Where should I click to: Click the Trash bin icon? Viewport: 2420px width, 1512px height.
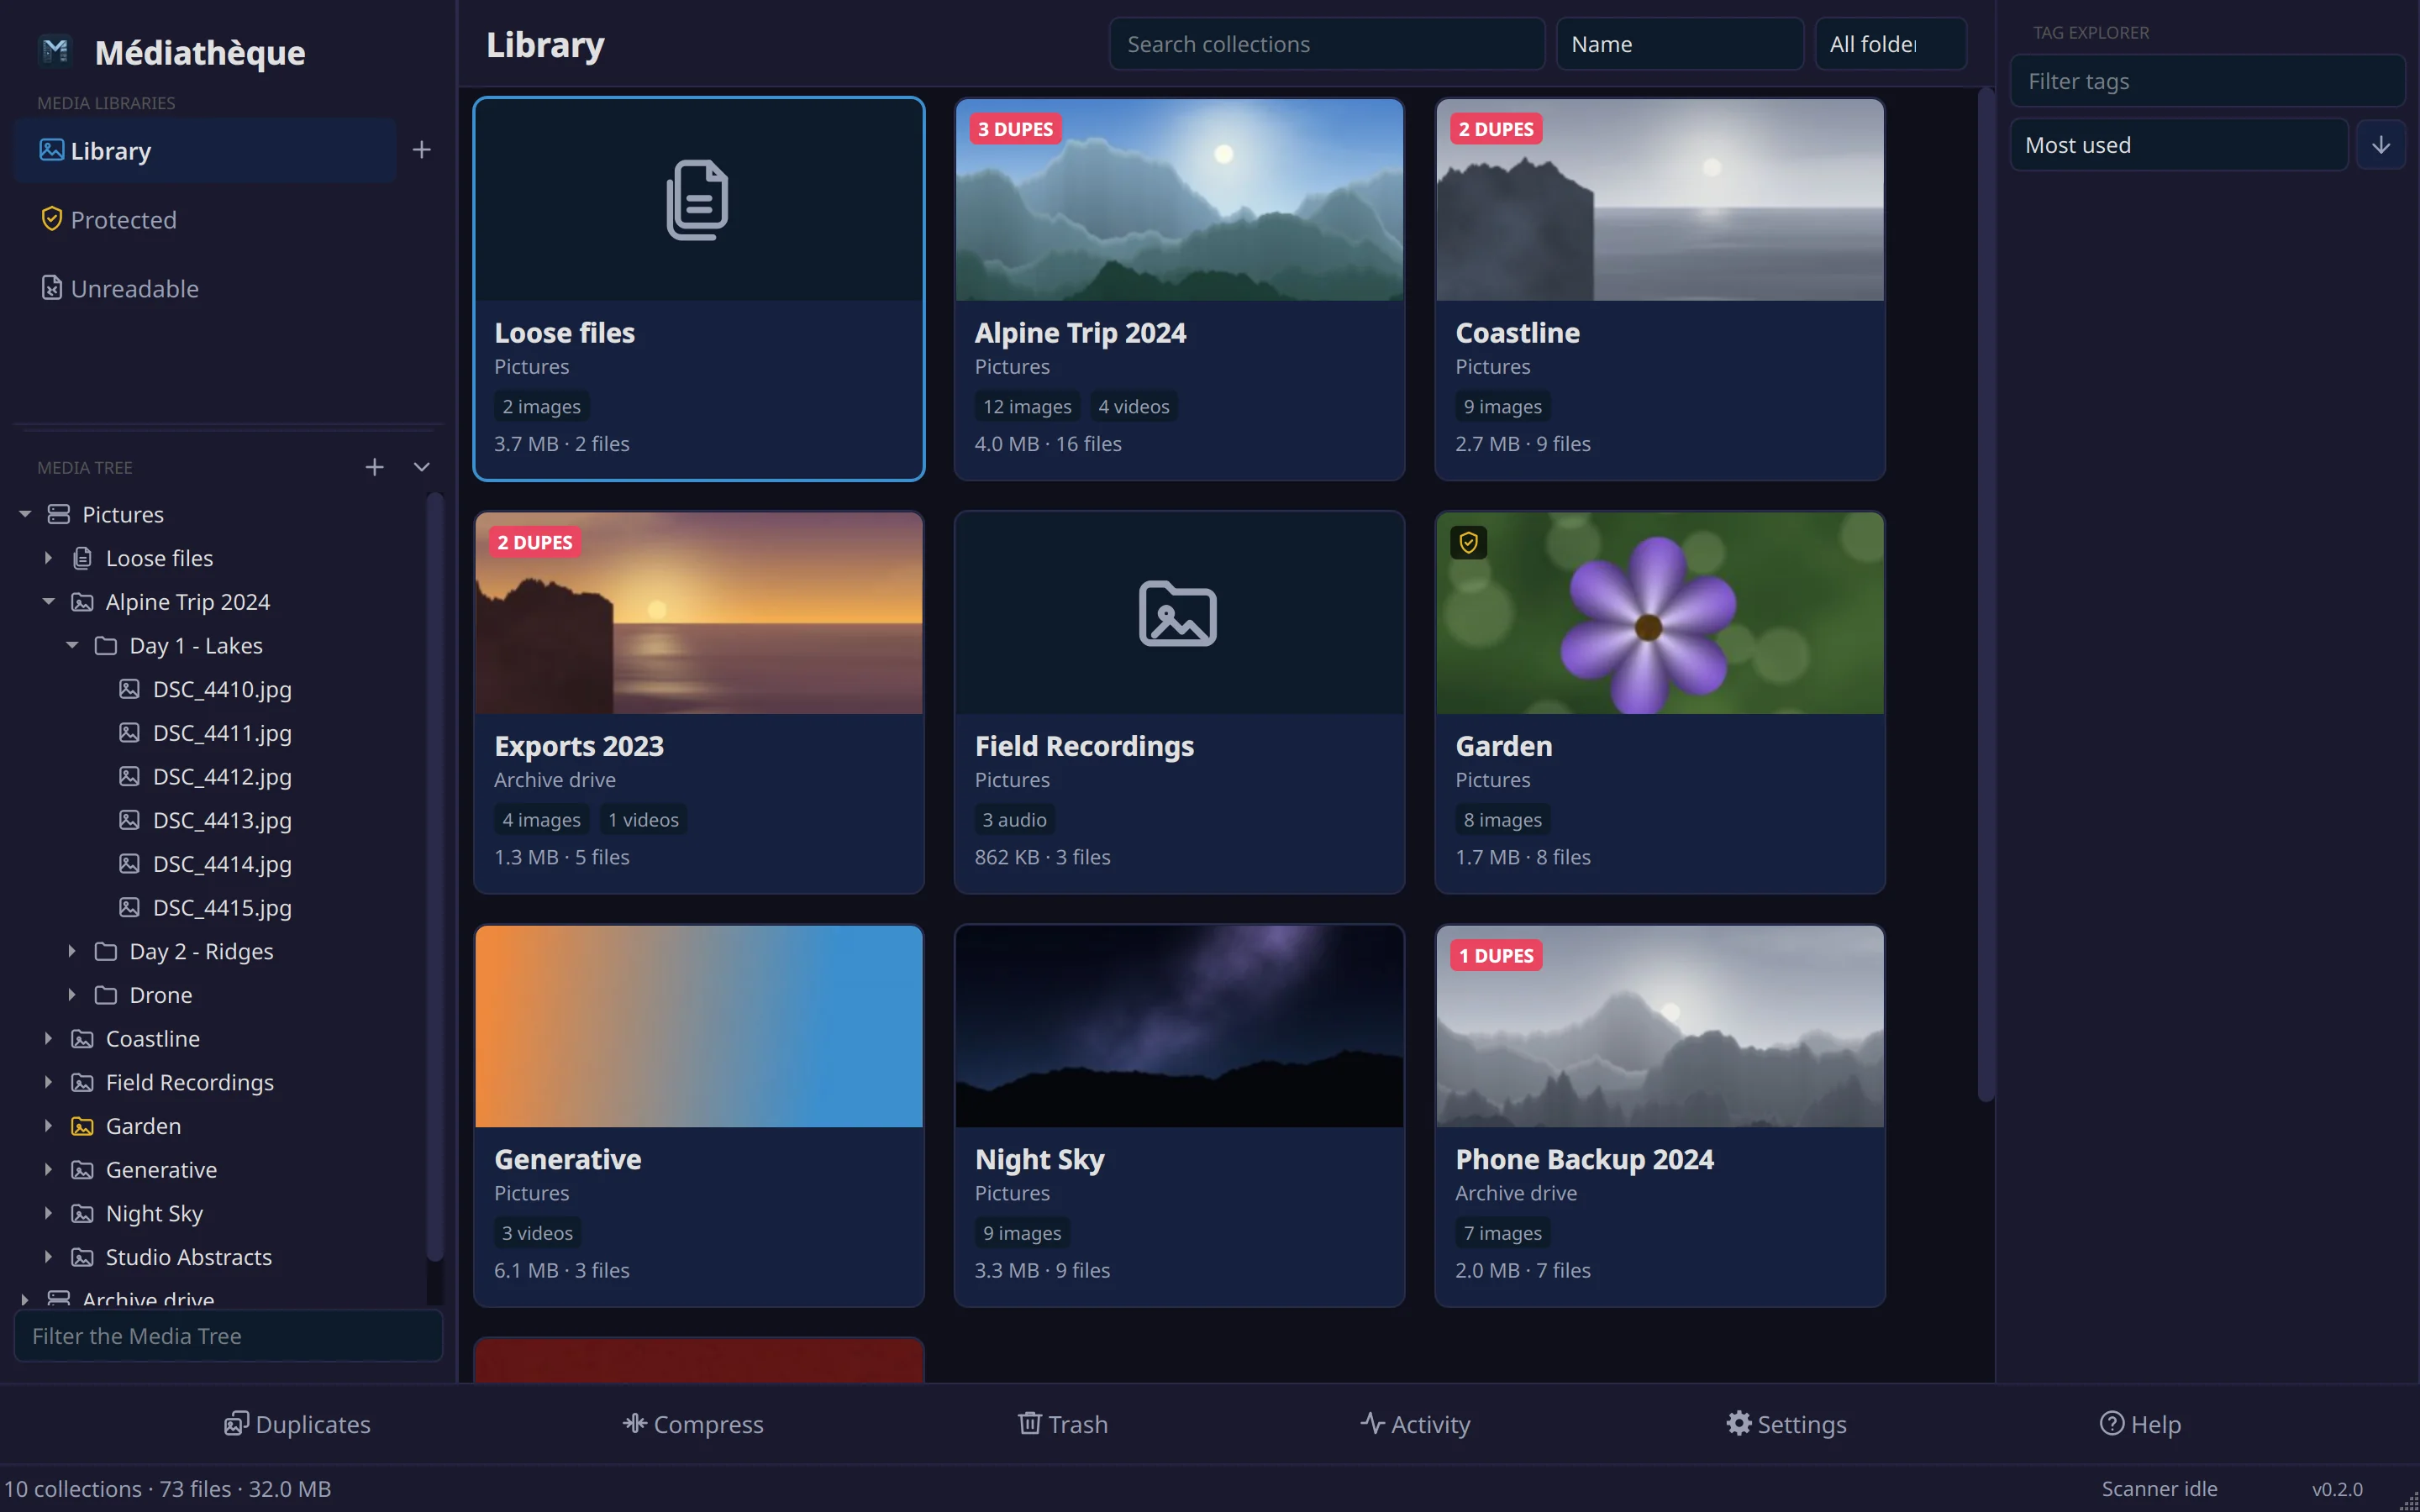(1029, 1423)
